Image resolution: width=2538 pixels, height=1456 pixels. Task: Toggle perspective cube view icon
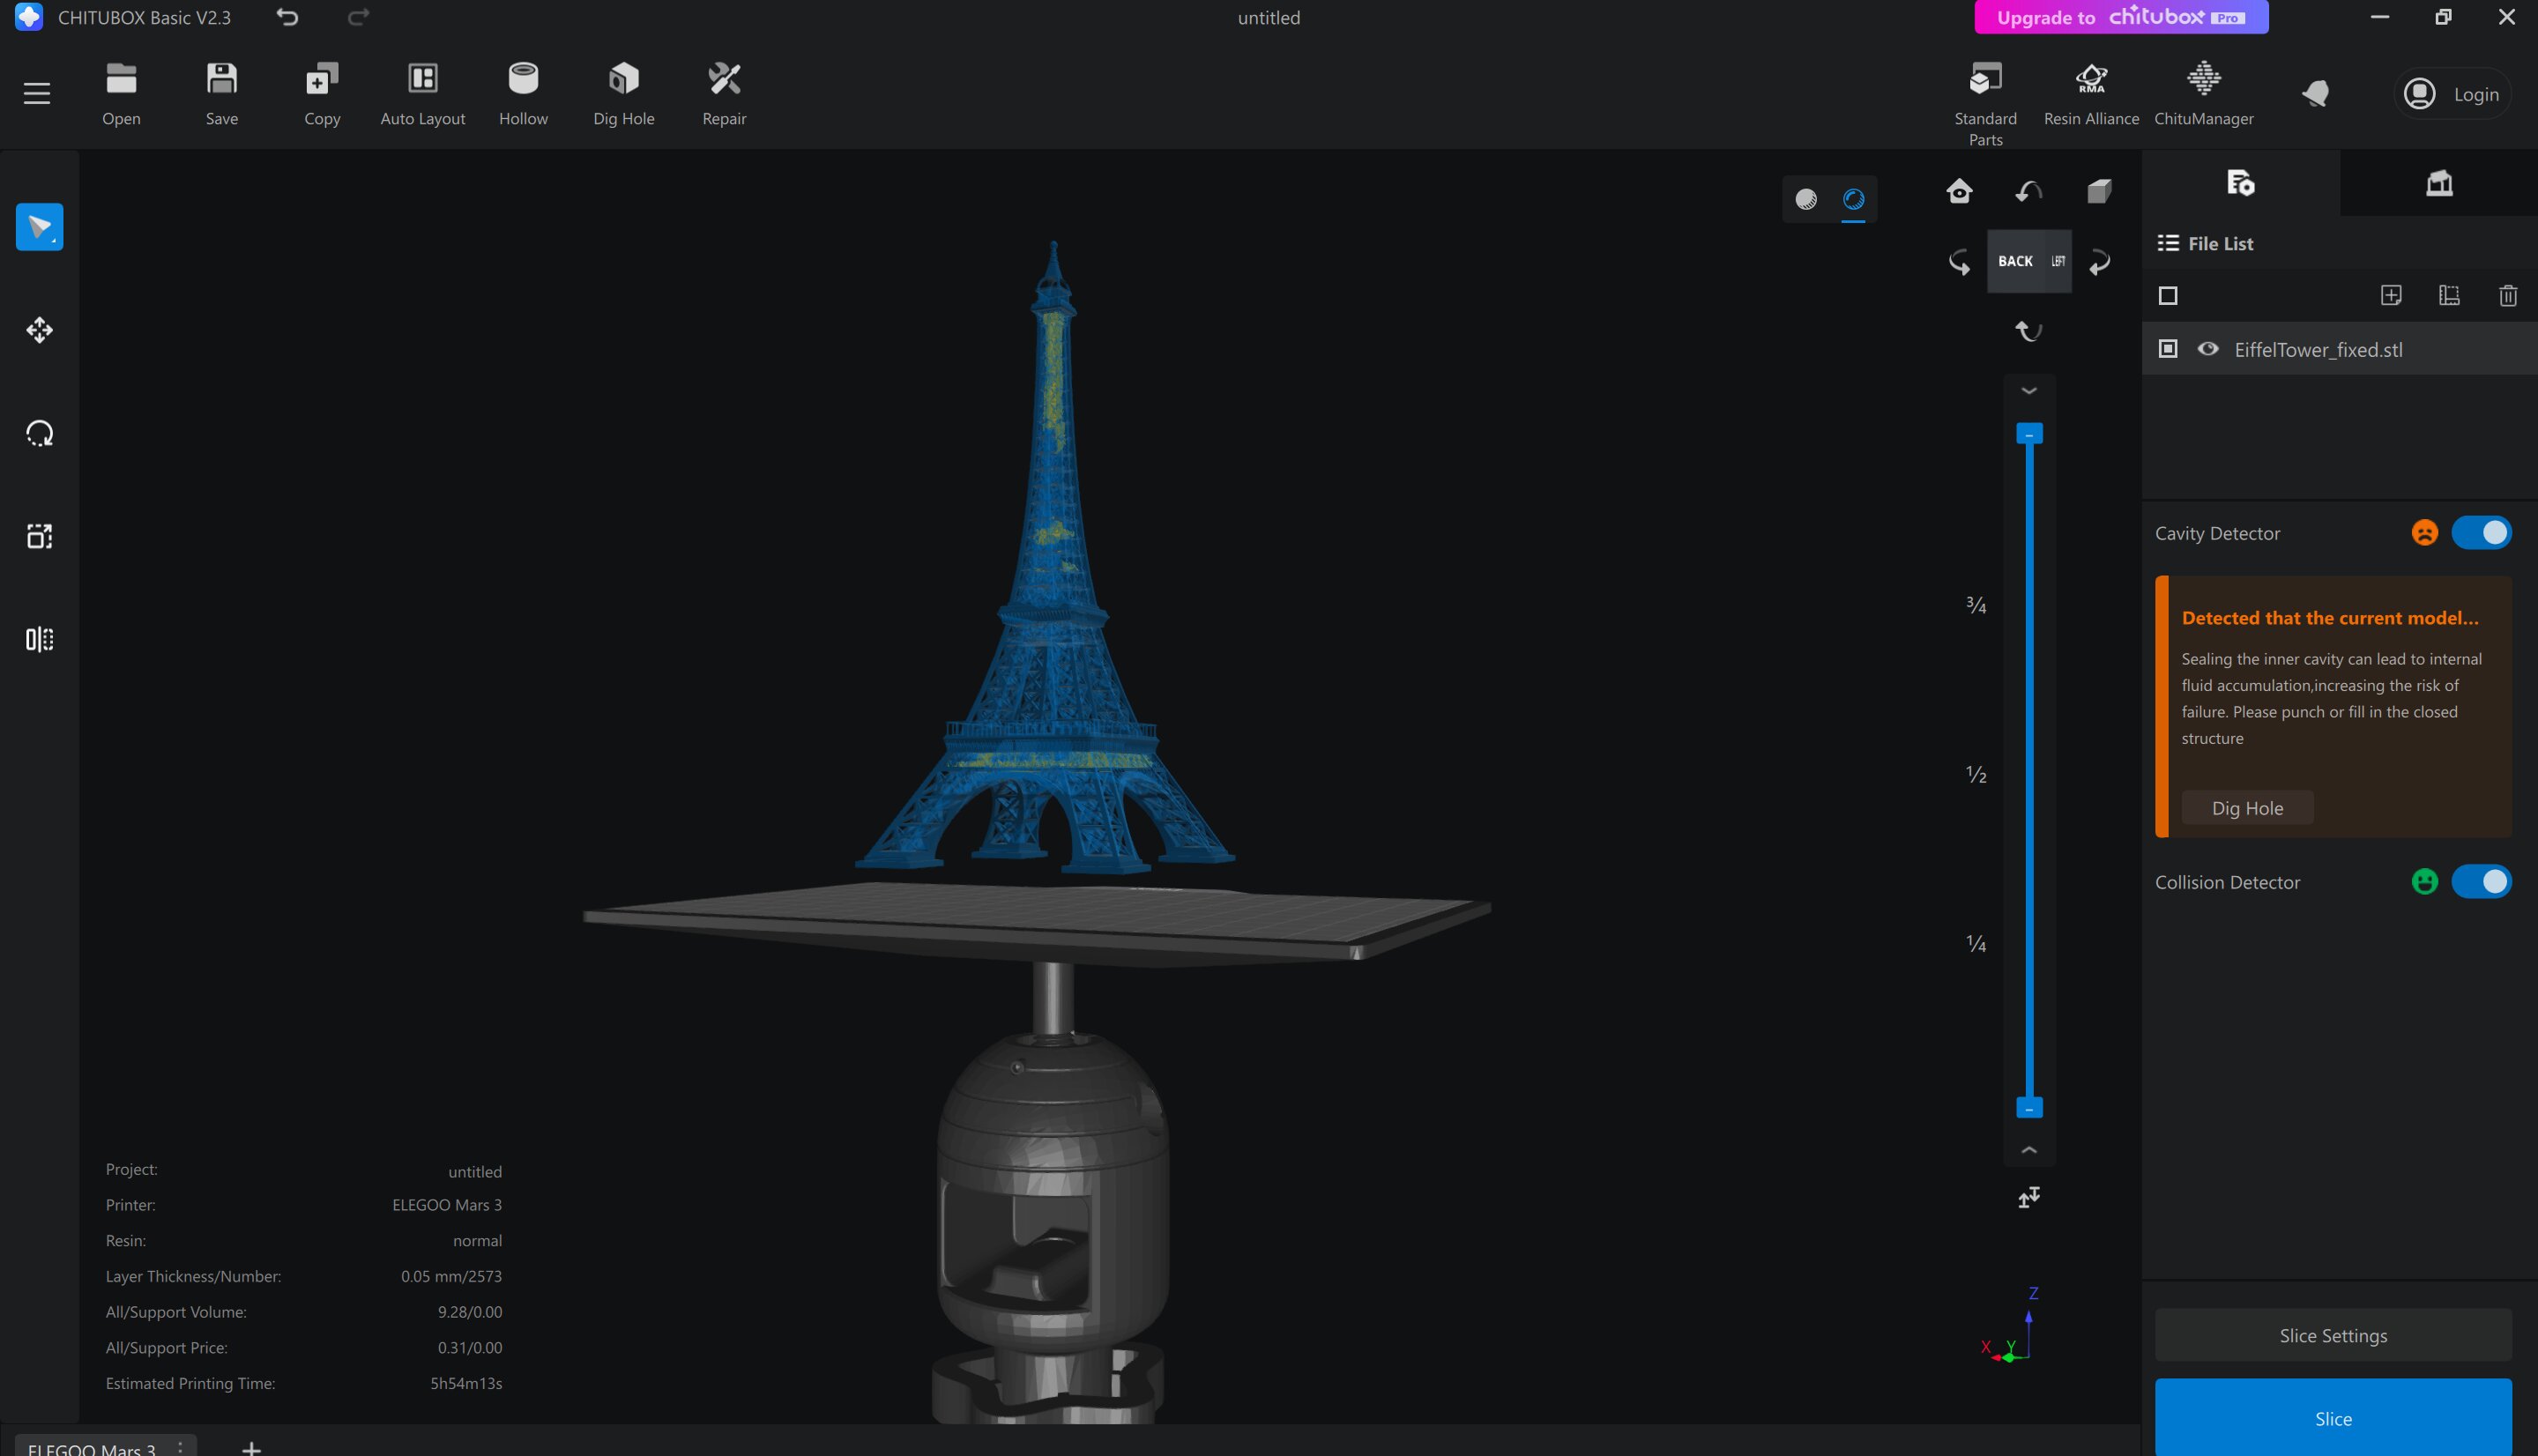[x=2099, y=191]
